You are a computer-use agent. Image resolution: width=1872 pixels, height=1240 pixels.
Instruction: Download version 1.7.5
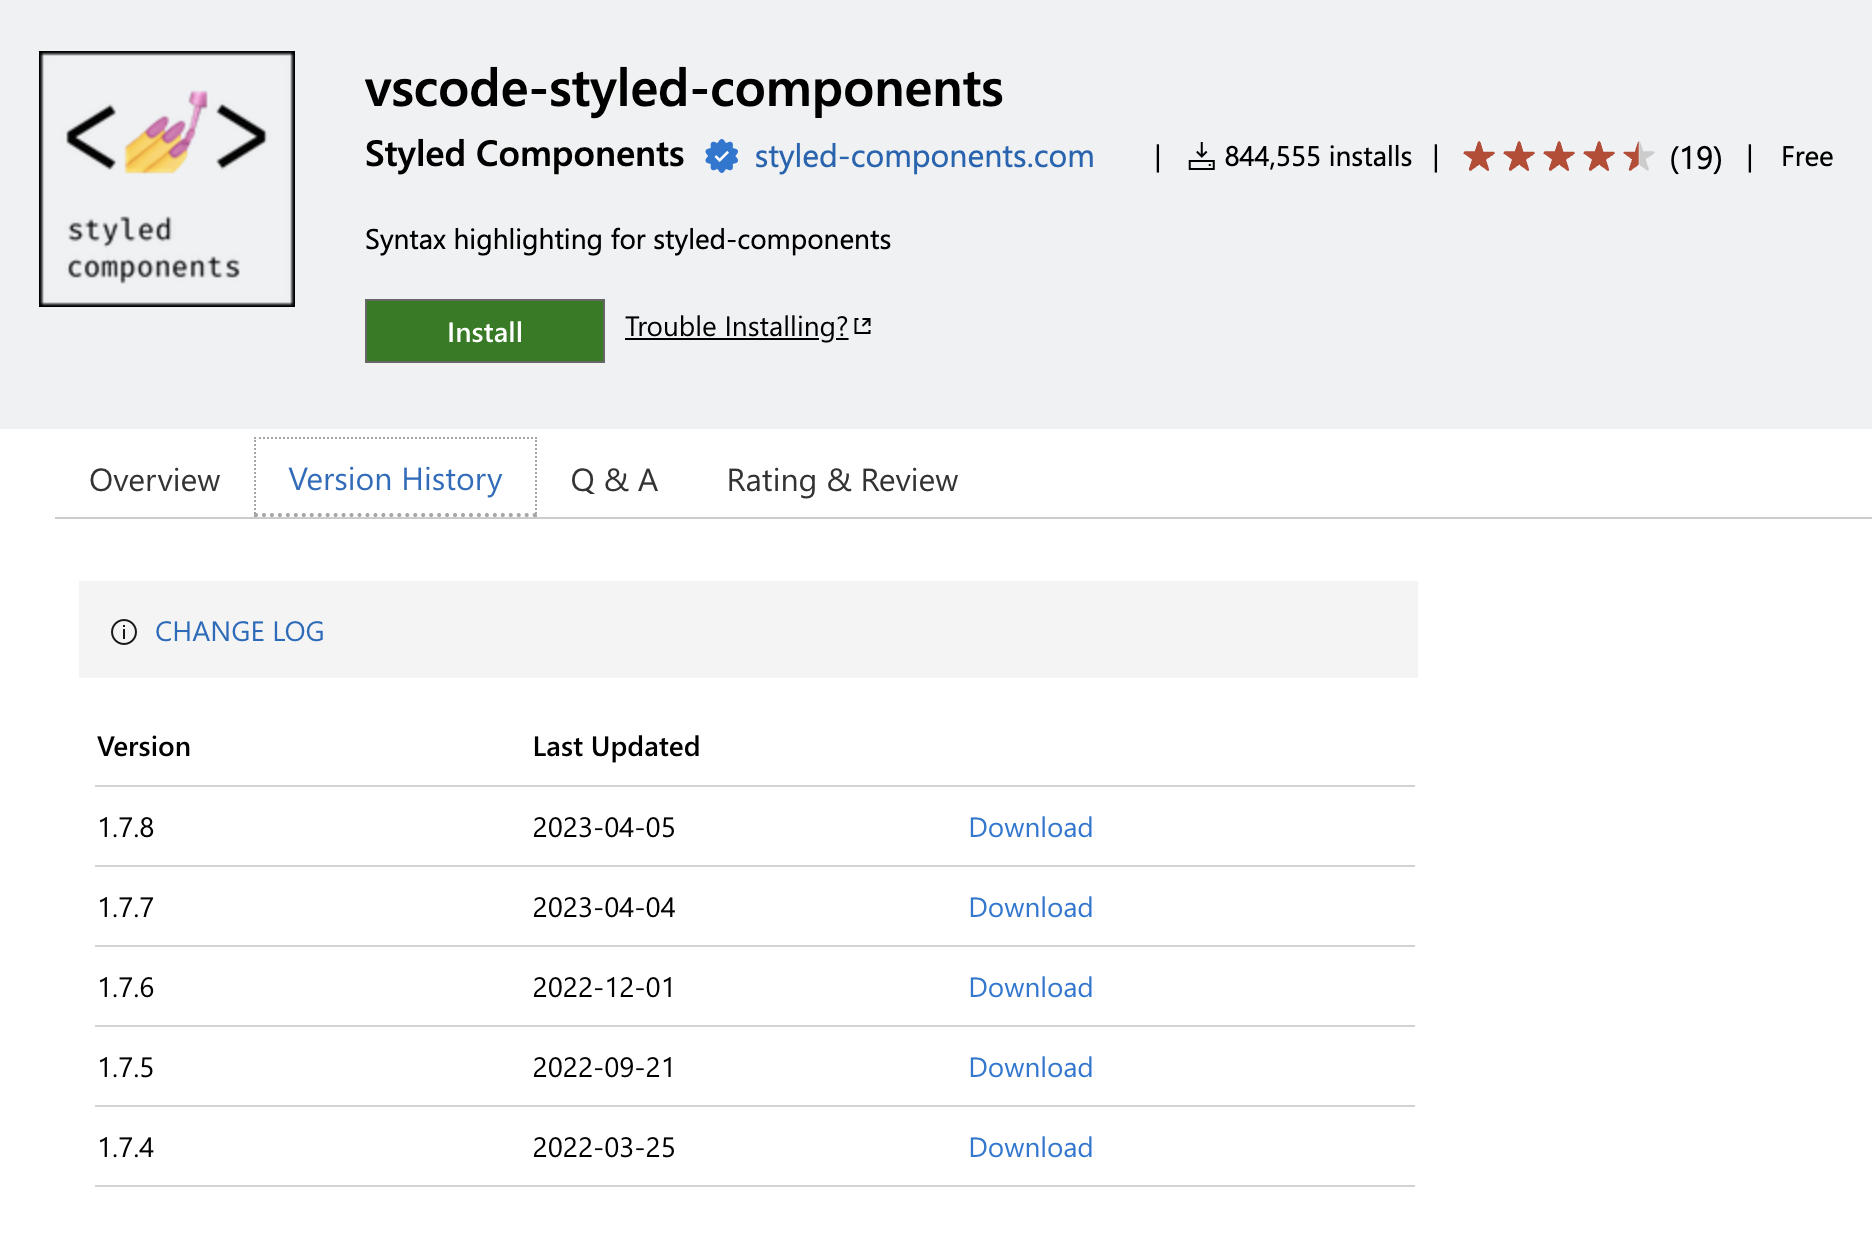point(1030,1068)
